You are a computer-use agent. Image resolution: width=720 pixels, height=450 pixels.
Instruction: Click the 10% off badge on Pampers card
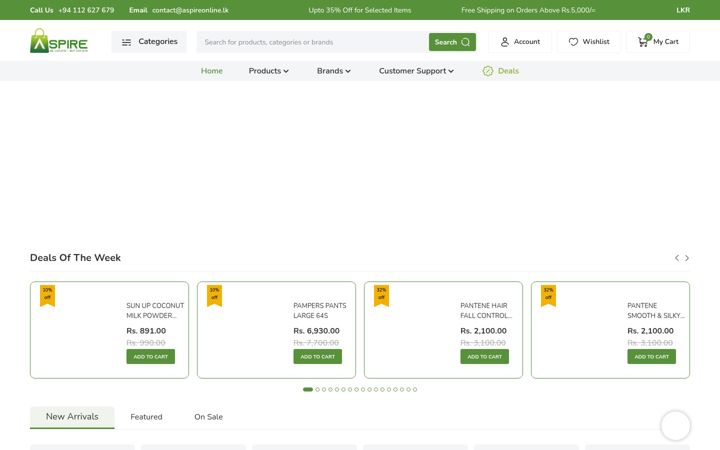(x=214, y=295)
